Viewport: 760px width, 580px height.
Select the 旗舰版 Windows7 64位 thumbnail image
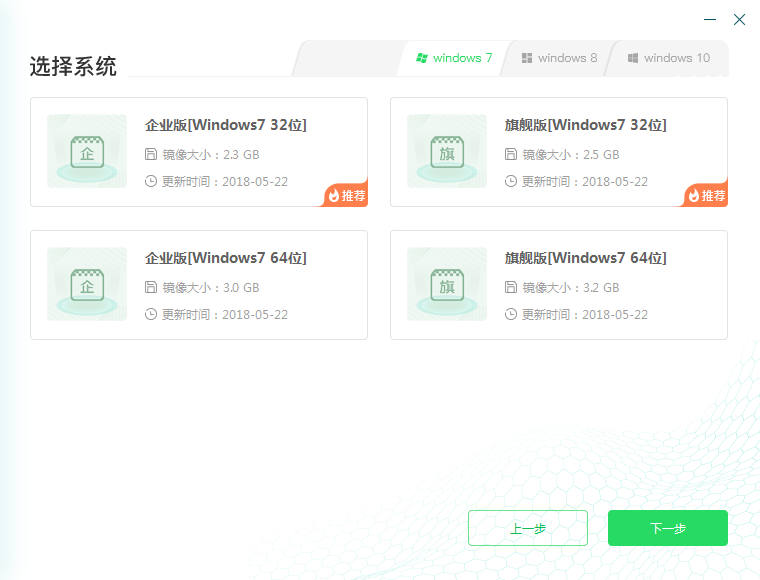(447, 284)
